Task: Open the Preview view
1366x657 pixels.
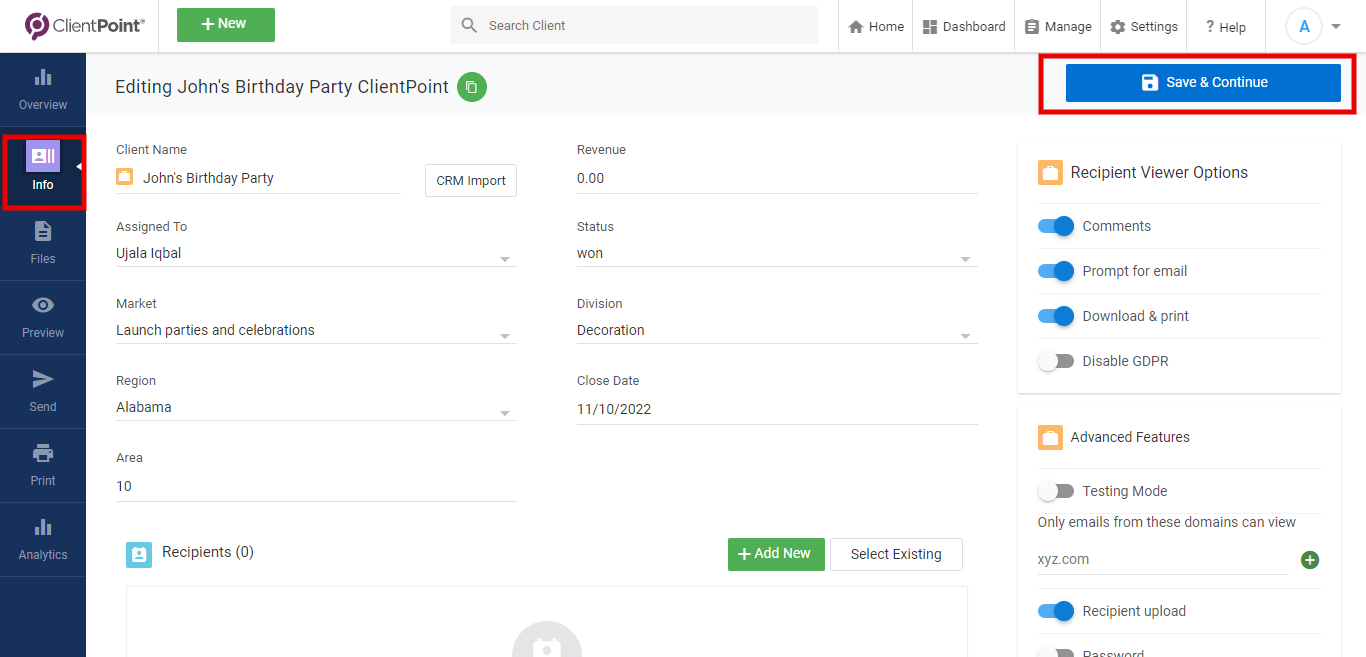Action: 42,316
